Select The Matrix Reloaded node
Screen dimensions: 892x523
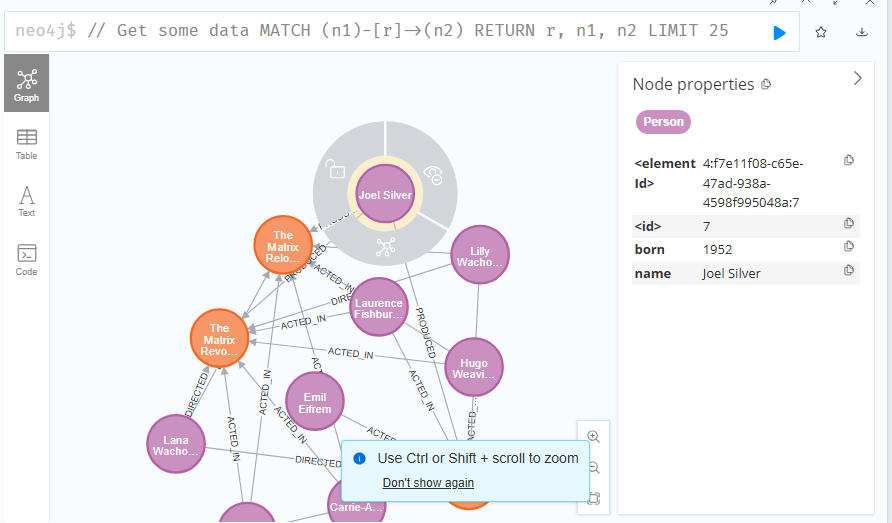(283, 245)
